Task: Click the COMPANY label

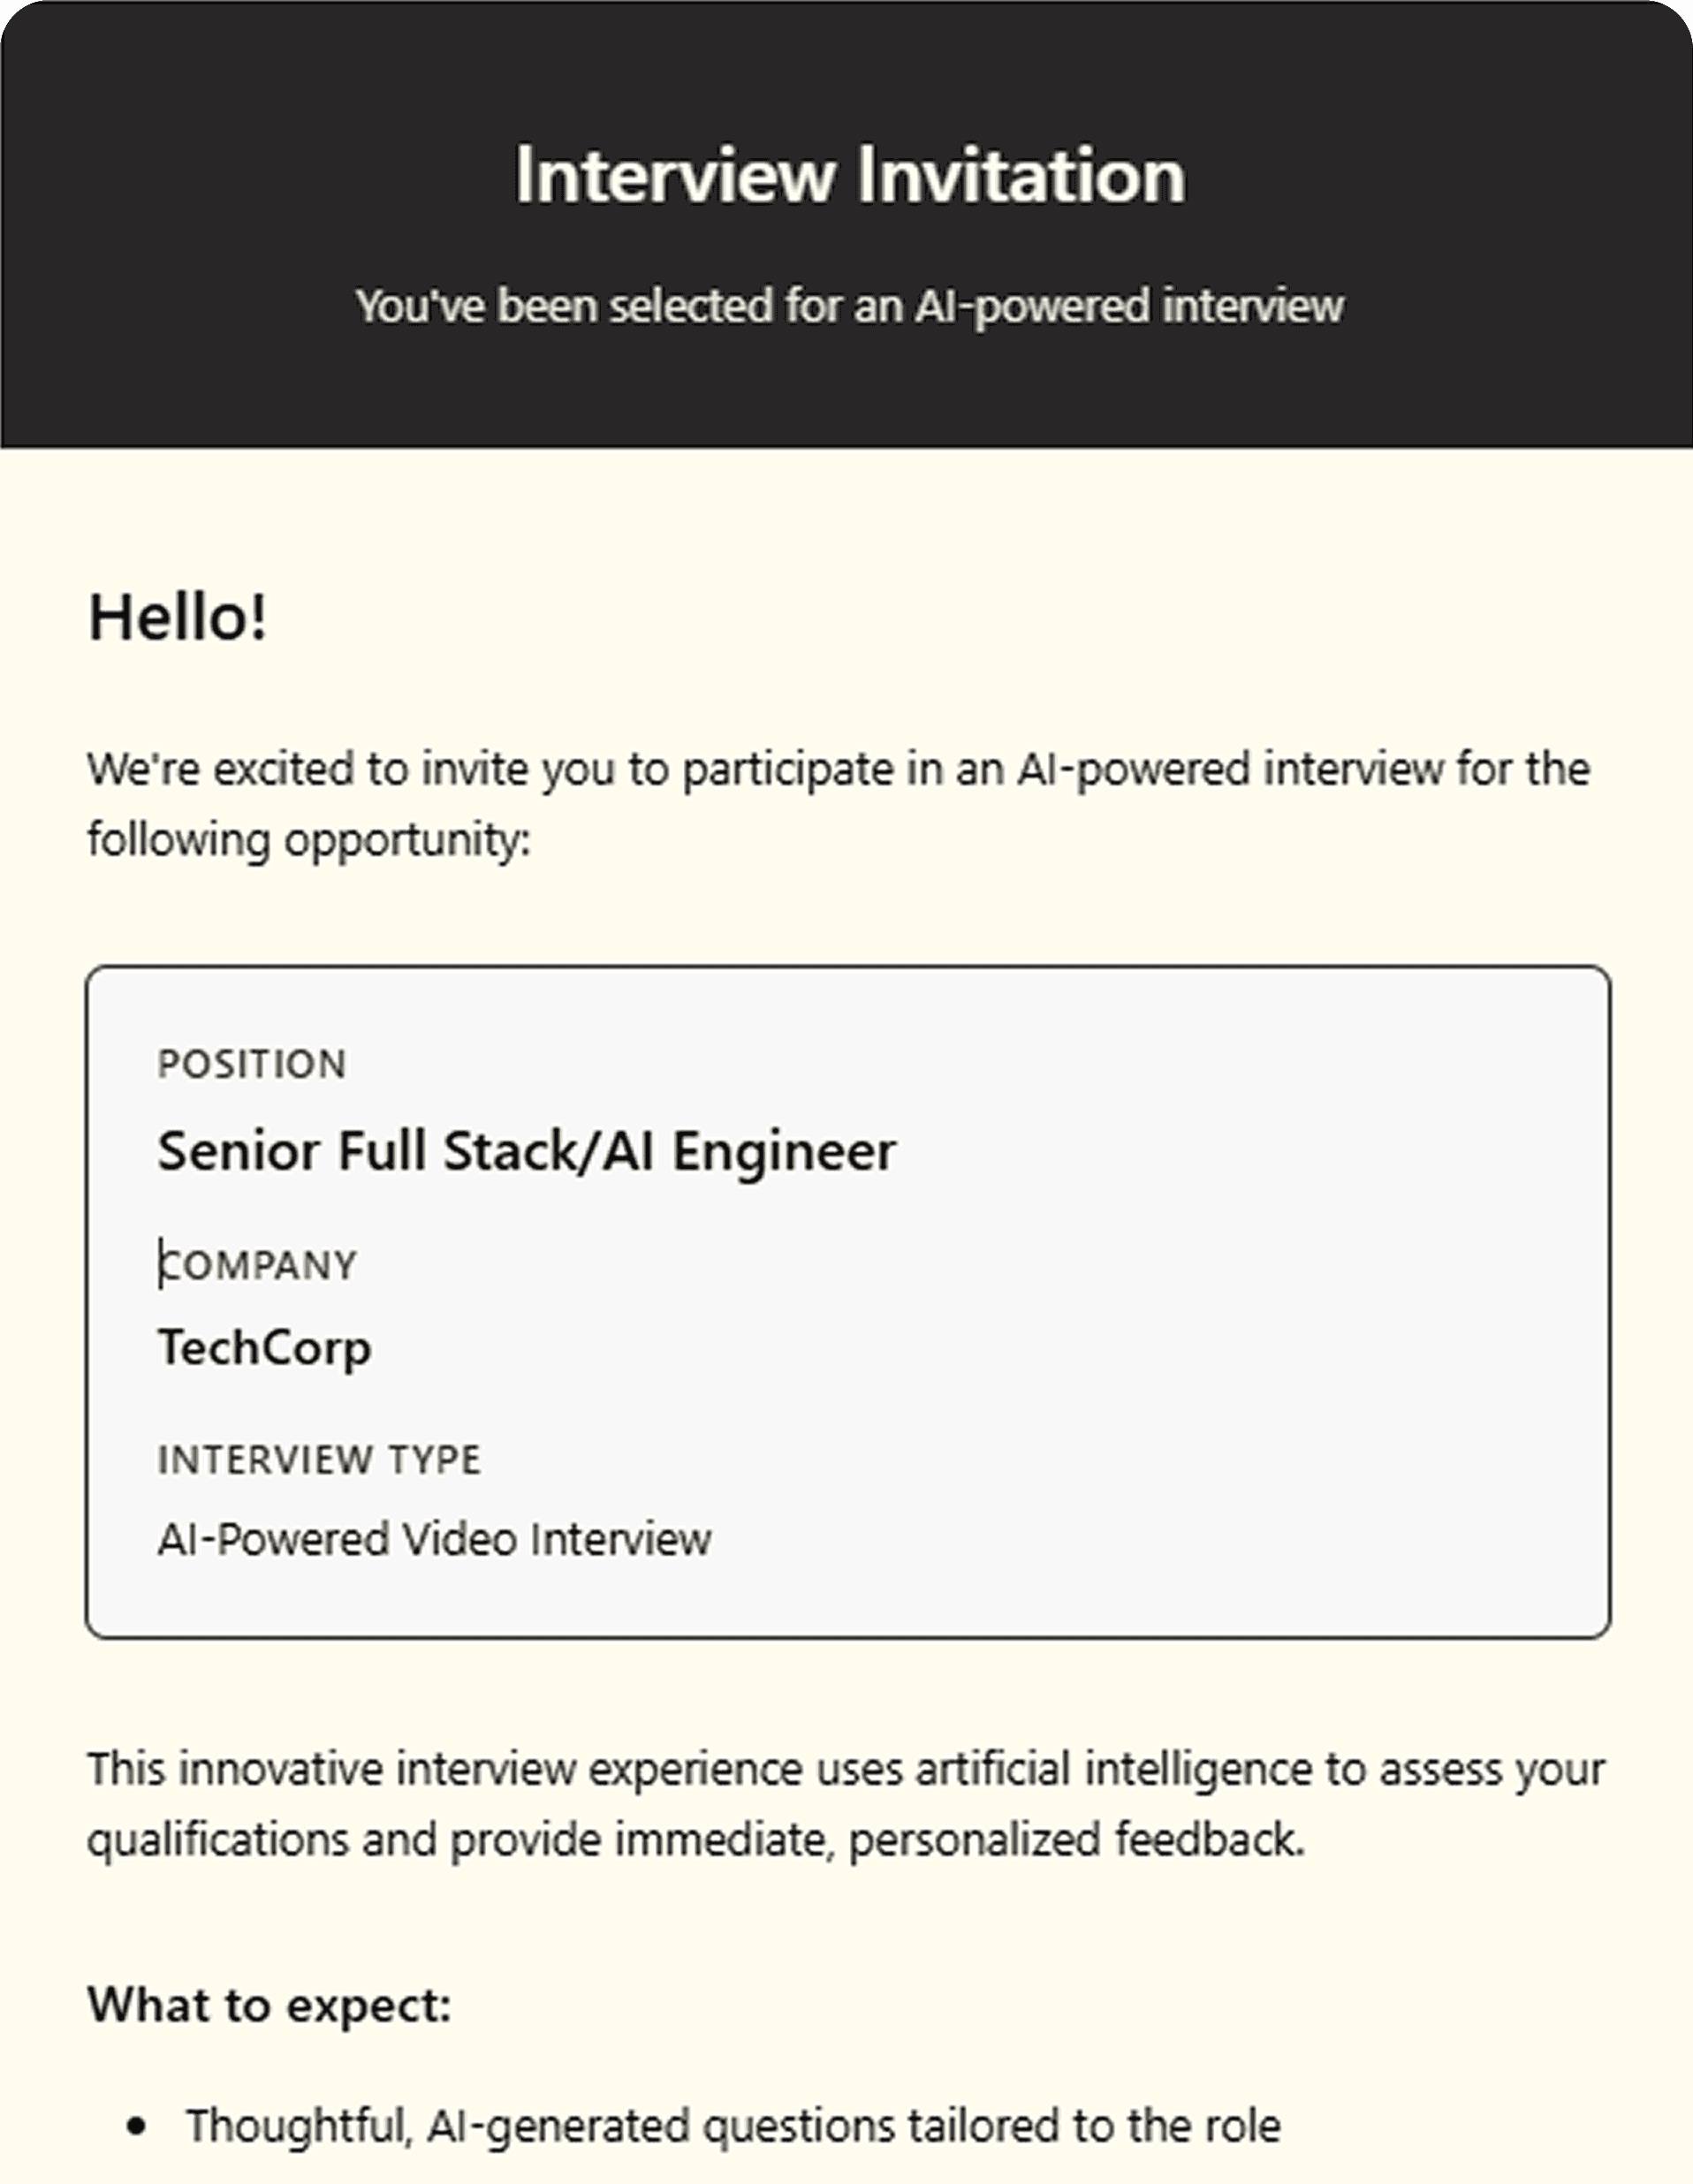Action: pyautogui.click(x=258, y=1265)
